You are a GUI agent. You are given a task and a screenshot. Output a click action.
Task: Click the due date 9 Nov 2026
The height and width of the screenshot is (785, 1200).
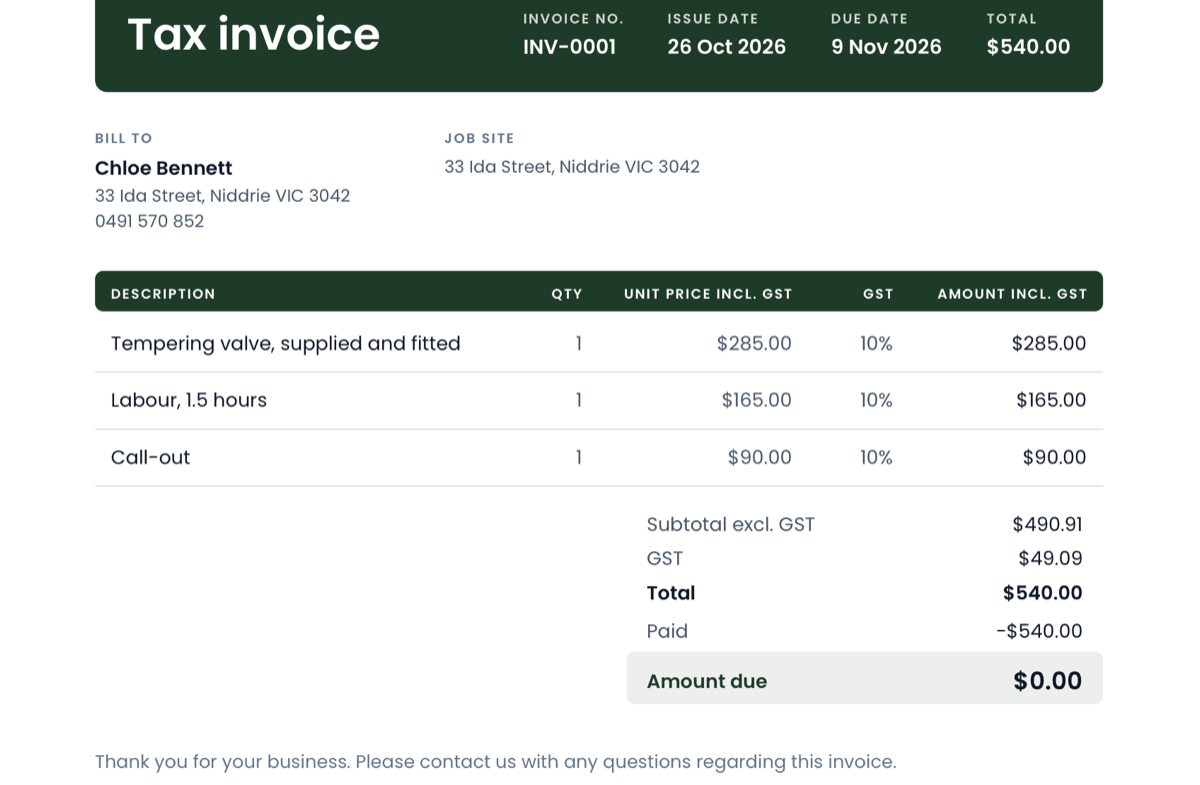coord(886,47)
